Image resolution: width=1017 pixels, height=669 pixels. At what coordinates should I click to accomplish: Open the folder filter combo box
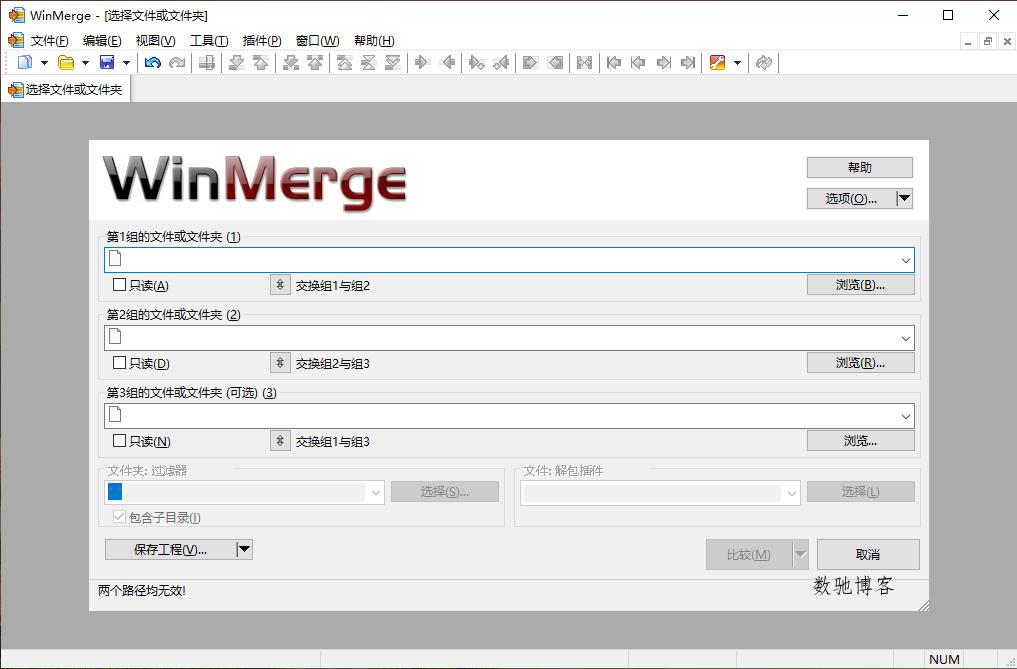tap(245, 493)
